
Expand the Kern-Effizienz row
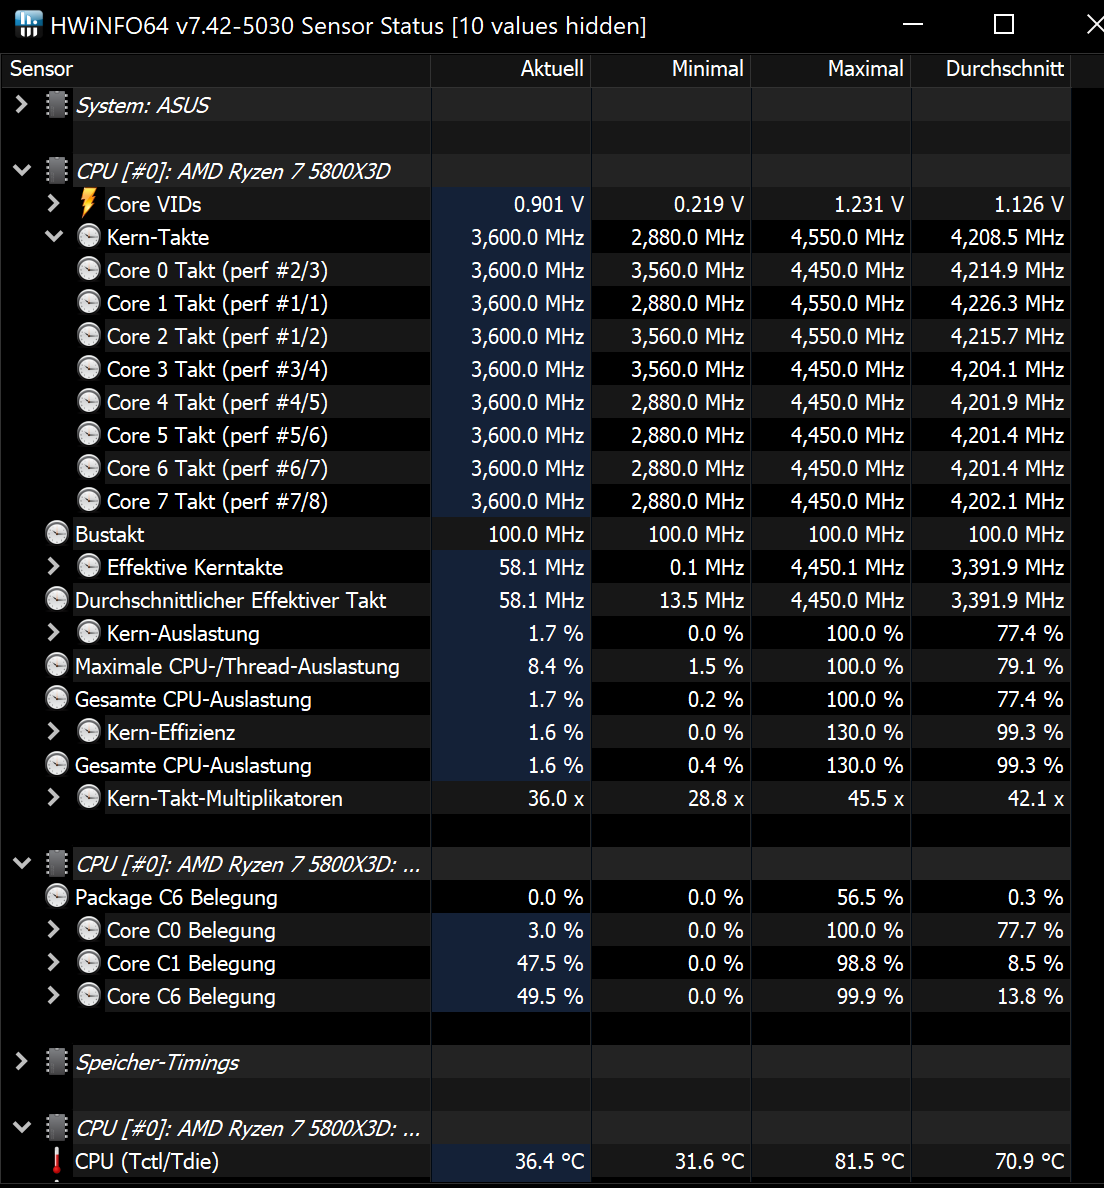[x=53, y=731]
